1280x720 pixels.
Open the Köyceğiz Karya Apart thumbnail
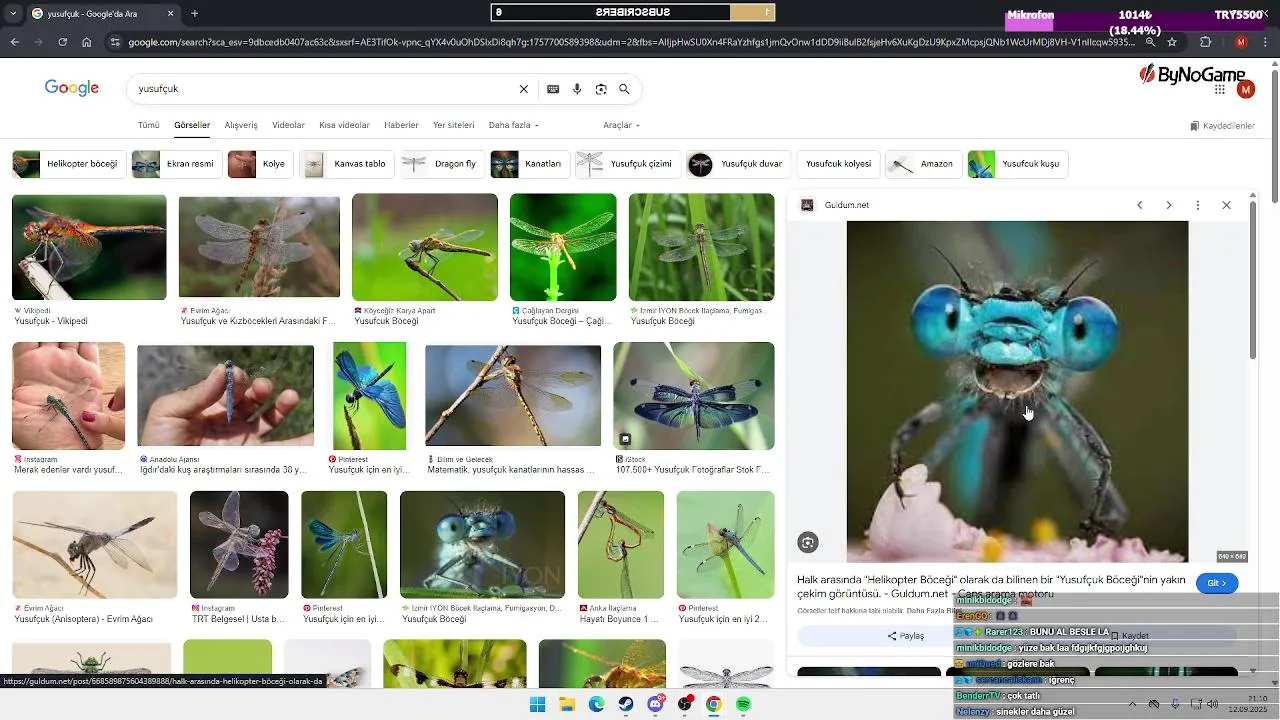pos(424,247)
